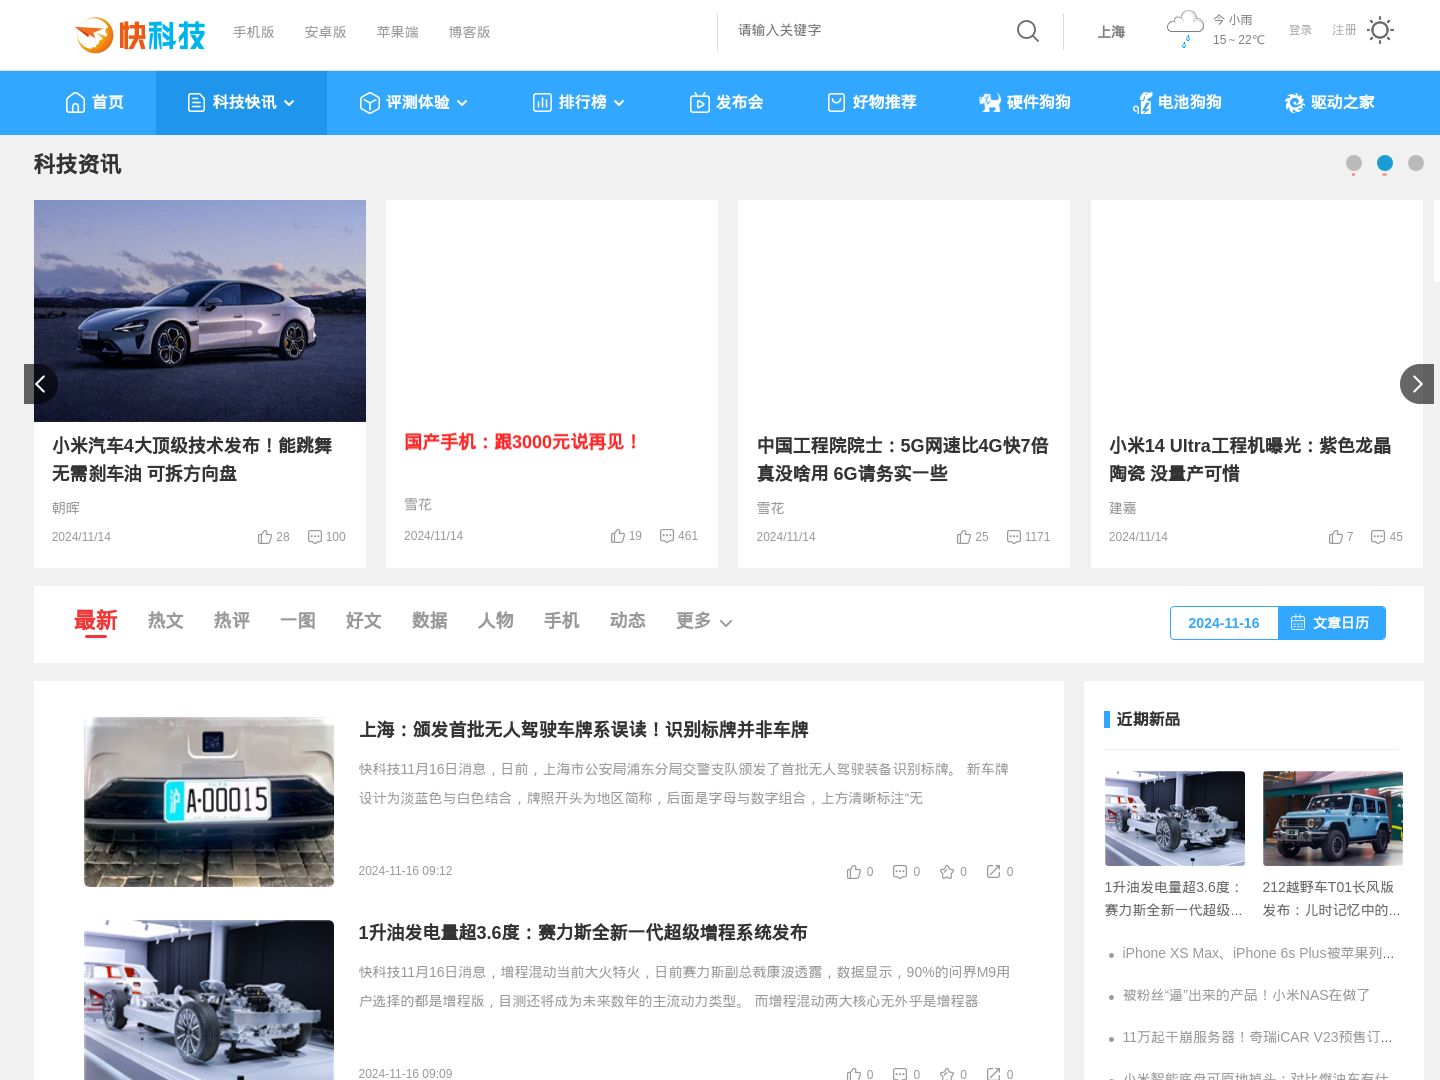Like the 小米14 Ultra article with 7 likes

pos(1341,537)
